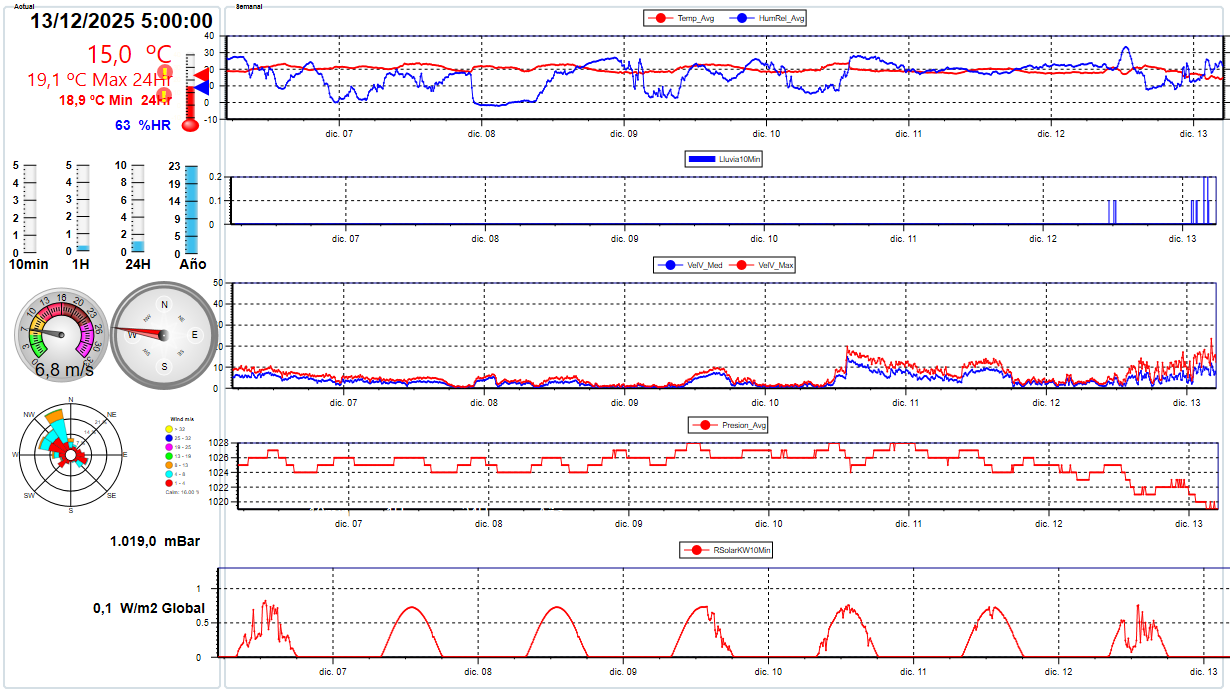
Task: Click the 1H rain gauge column
Action: click(x=83, y=208)
